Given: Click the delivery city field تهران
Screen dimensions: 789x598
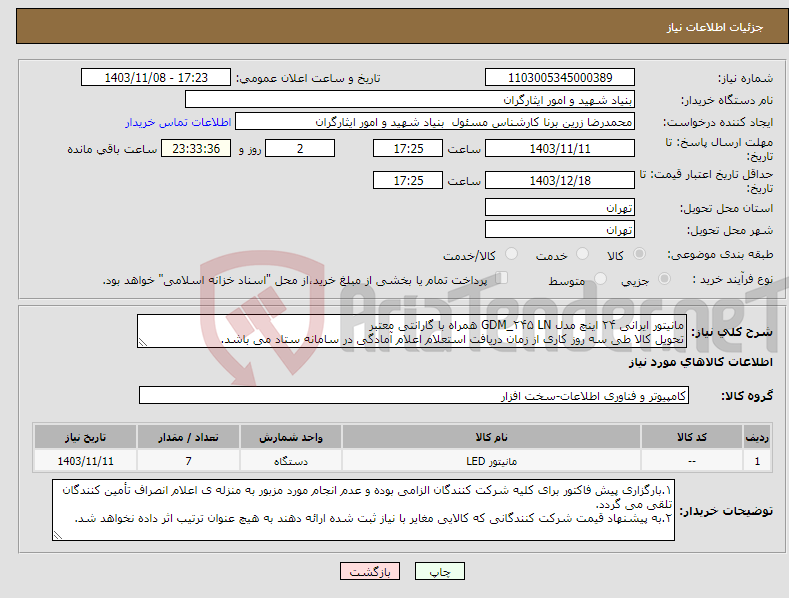Looking at the screenshot, I should pyautogui.click(x=560, y=230).
